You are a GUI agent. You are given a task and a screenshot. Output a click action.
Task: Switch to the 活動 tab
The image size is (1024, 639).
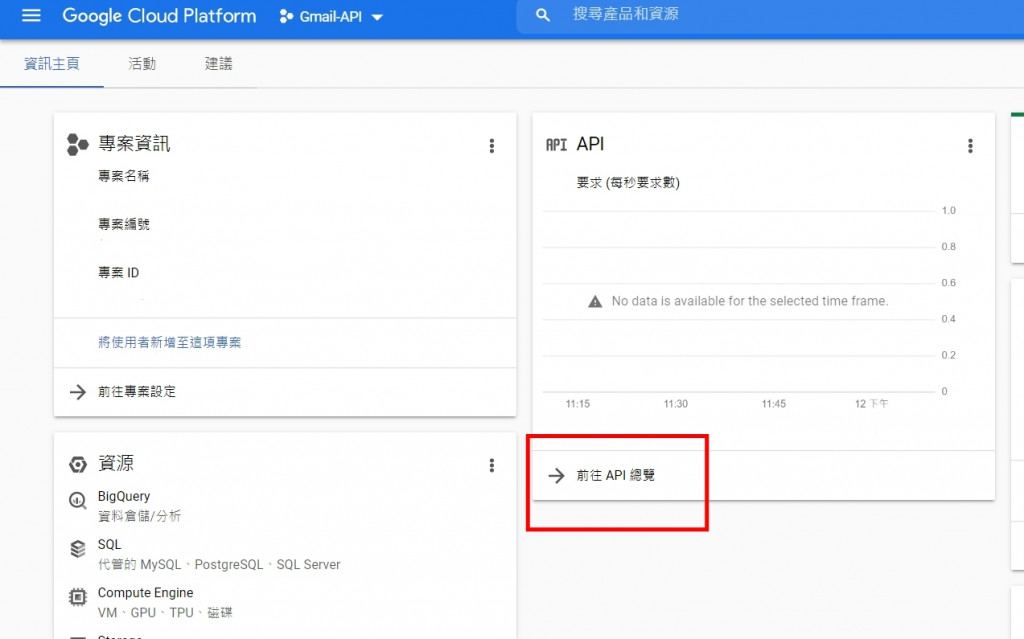142,63
